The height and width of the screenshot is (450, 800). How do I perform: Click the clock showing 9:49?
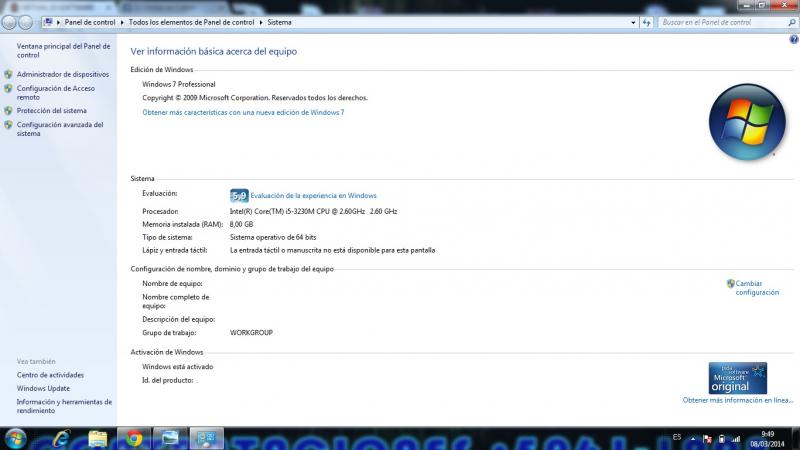767,434
